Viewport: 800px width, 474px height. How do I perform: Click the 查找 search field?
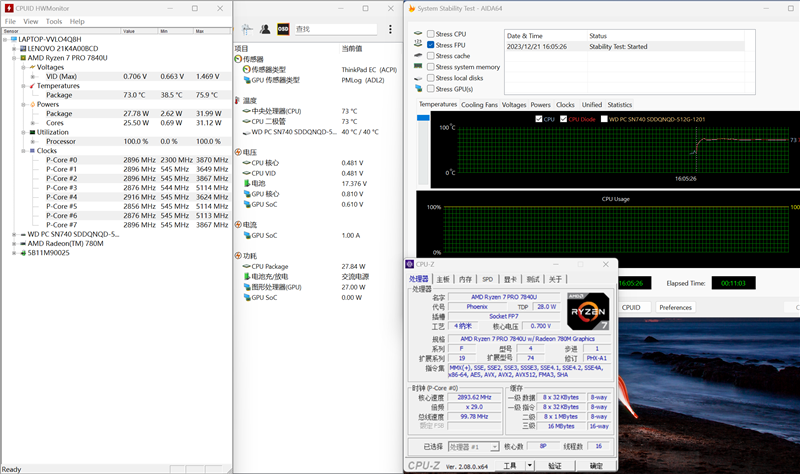tap(335, 29)
